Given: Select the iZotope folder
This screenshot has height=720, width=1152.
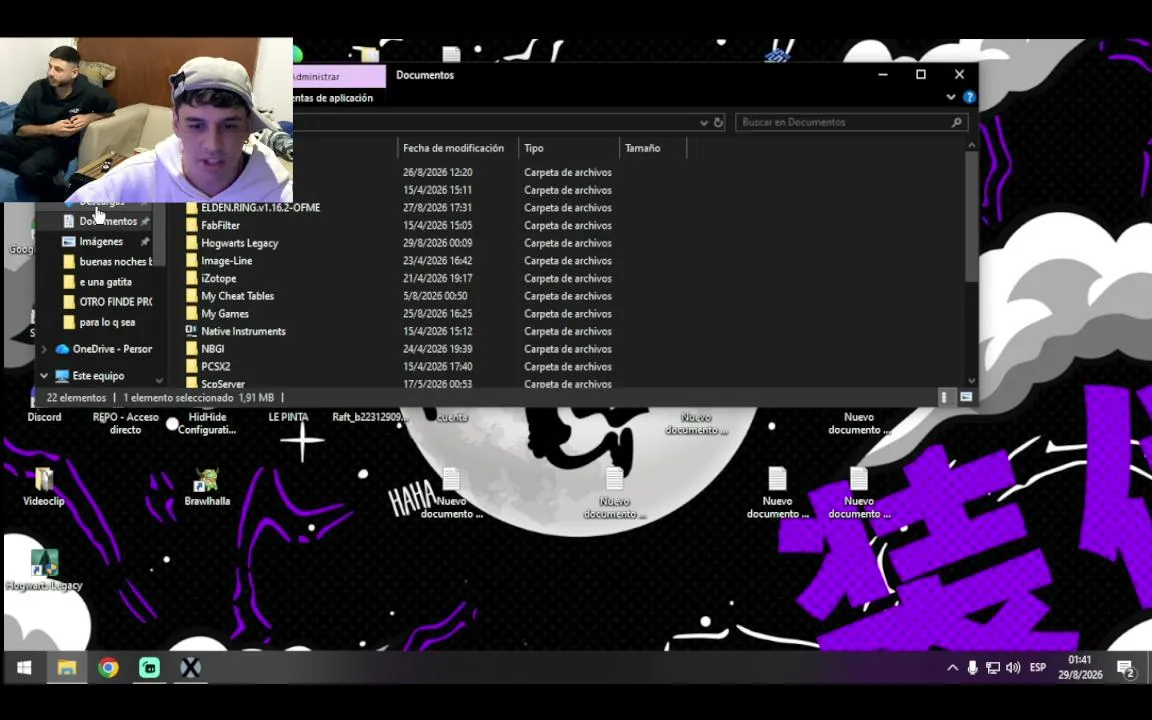Looking at the screenshot, I should (212, 278).
